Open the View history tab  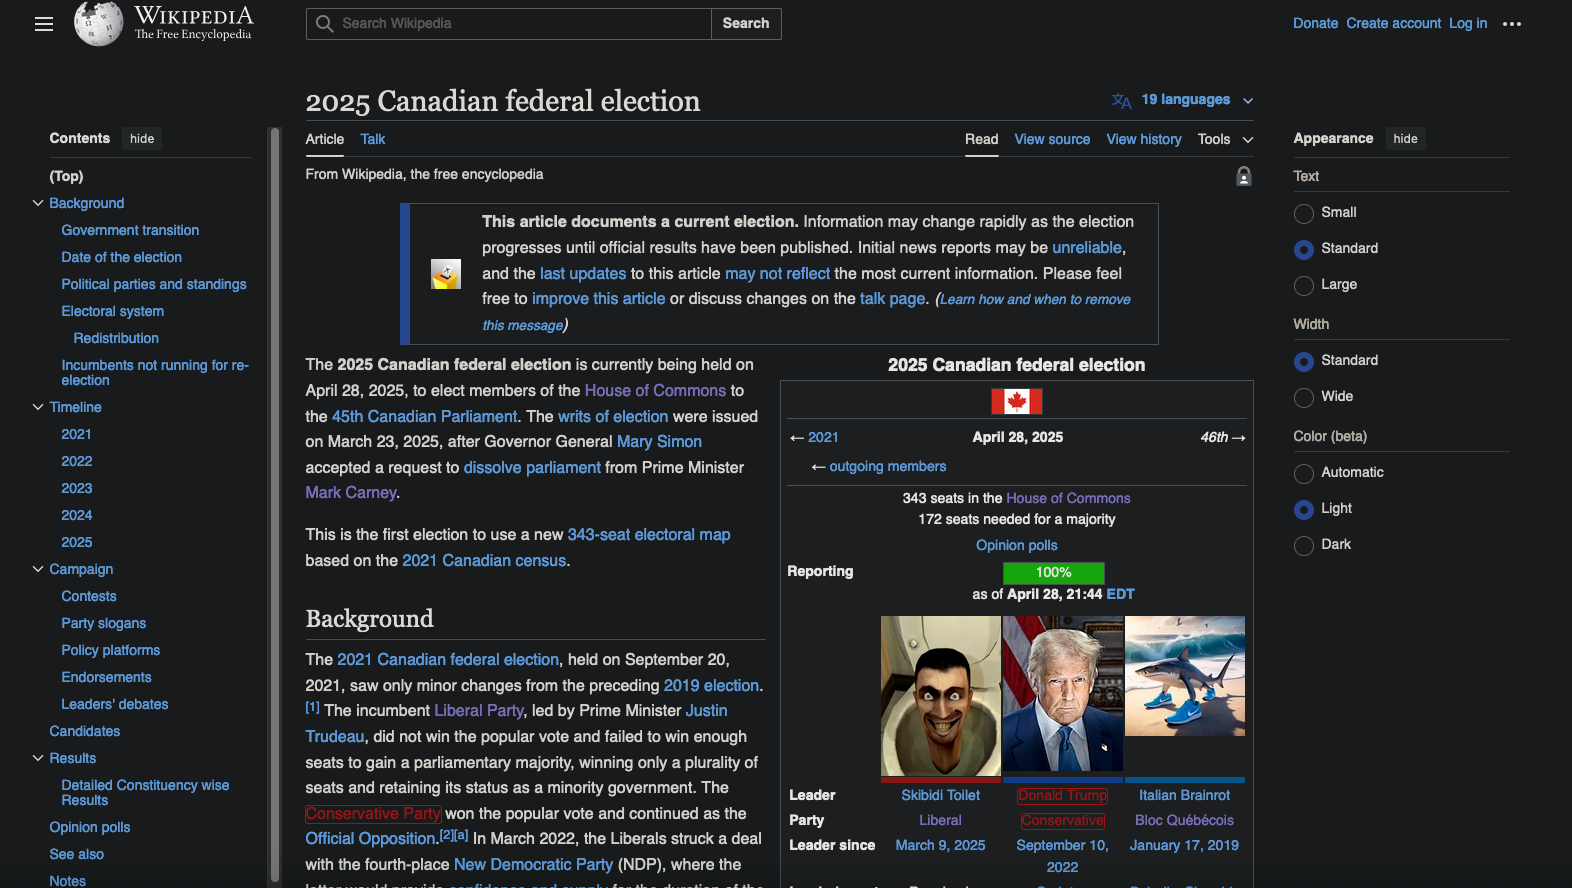click(1143, 139)
